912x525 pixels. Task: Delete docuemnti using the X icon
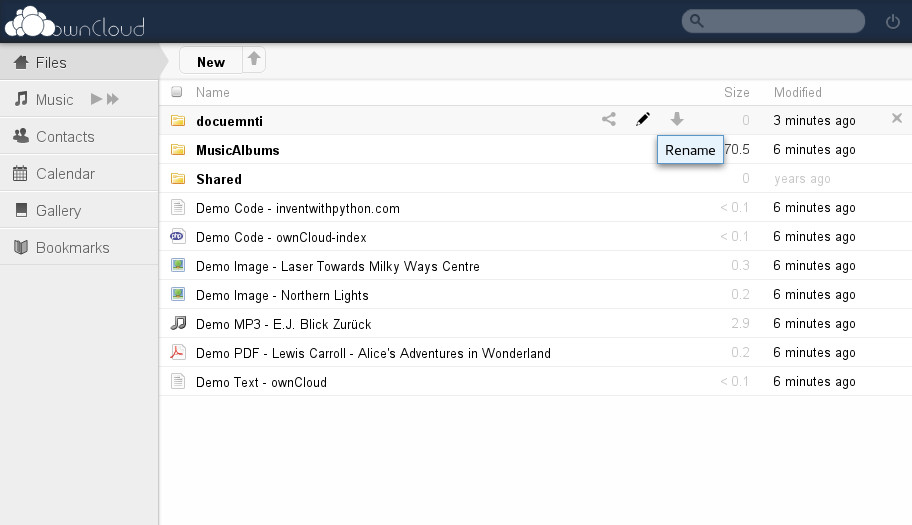(897, 119)
